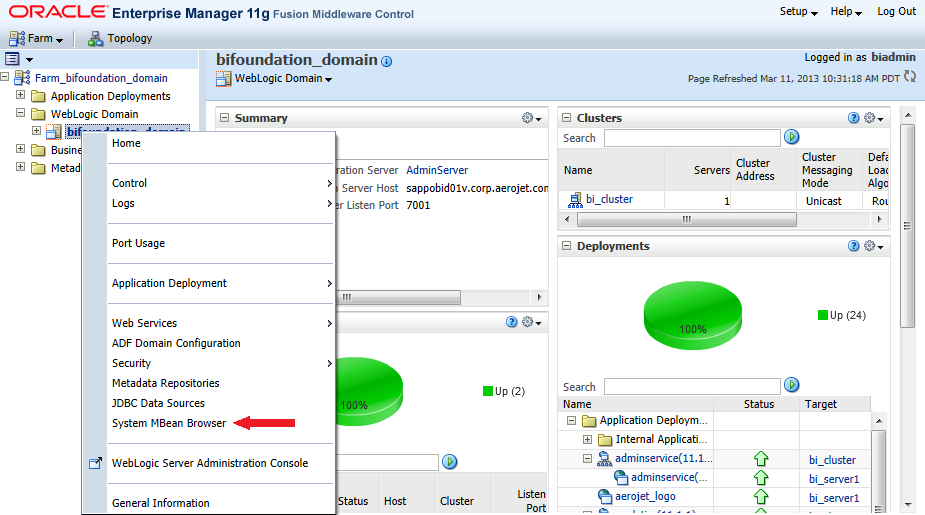The width and height of the screenshot is (925, 515).
Task: Open the Help menu
Action: 846,12
